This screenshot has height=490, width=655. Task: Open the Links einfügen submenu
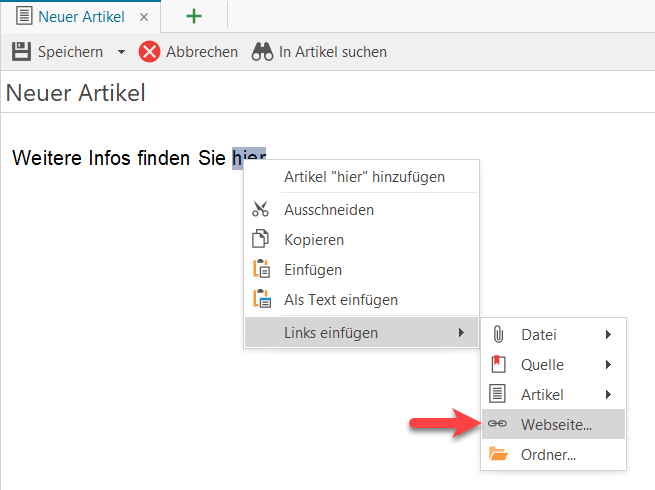(x=362, y=333)
